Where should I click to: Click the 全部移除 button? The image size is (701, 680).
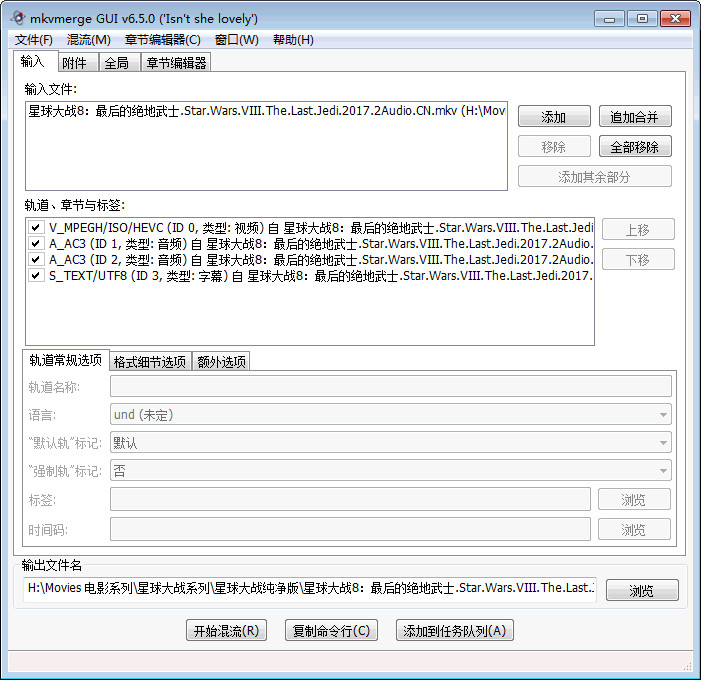tap(634, 147)
